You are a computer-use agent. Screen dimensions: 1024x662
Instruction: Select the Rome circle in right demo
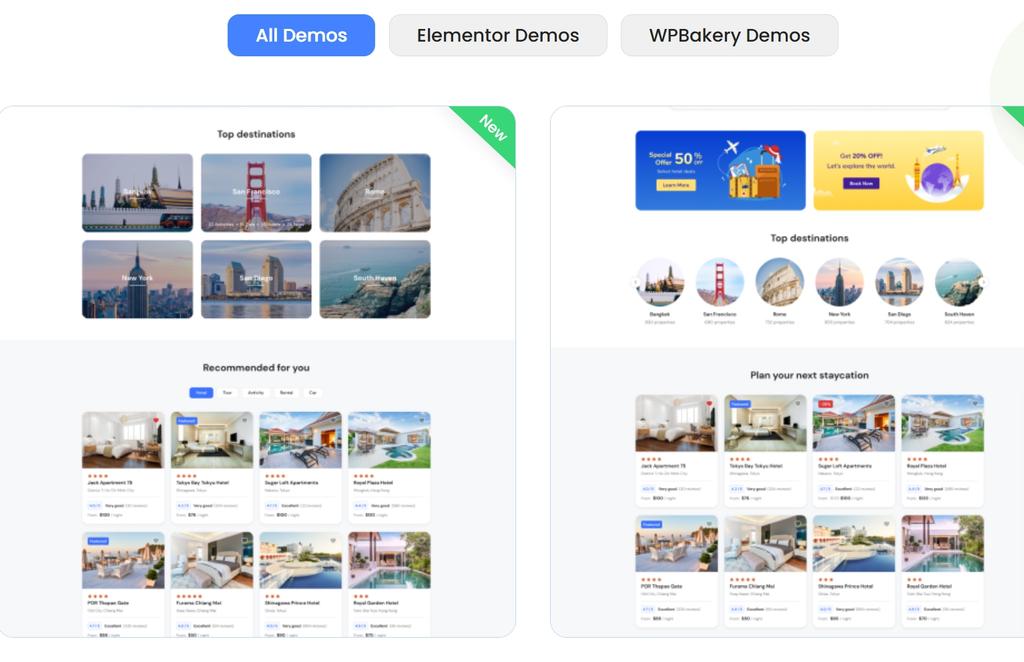coord(780,282)
